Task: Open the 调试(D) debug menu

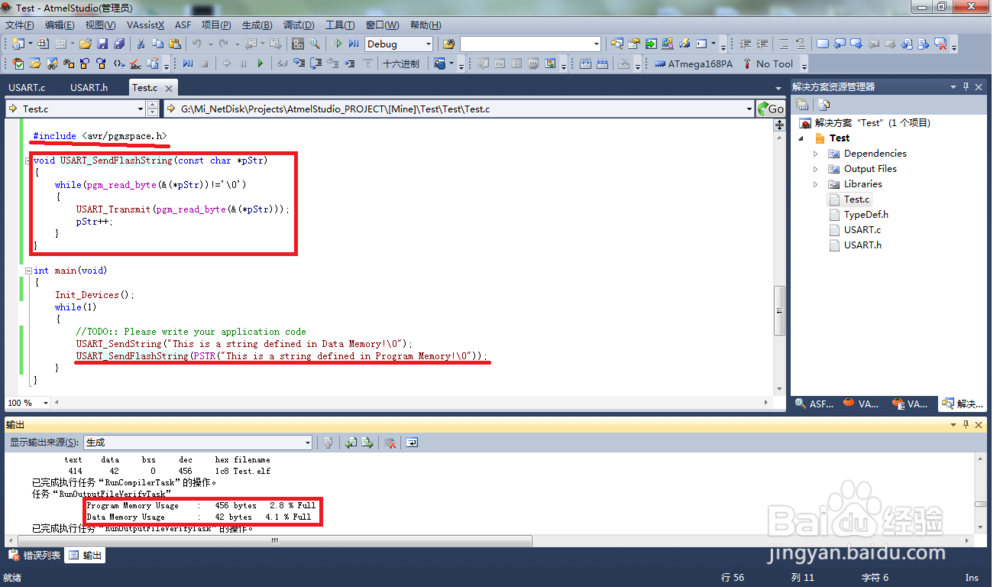Action: (x=298, y=25)
